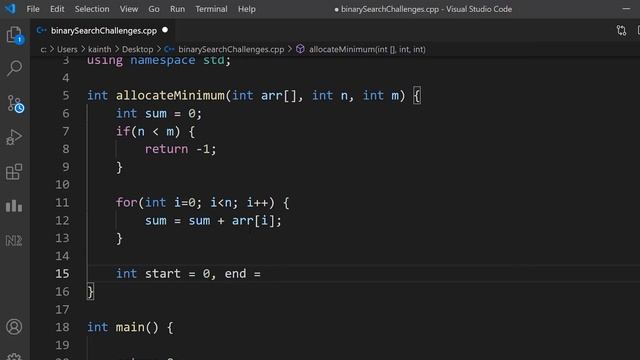Click the allocateMinimum function name
Viewport: 640px width, 360px height.
pyautogui.click(x=170, y=96)
